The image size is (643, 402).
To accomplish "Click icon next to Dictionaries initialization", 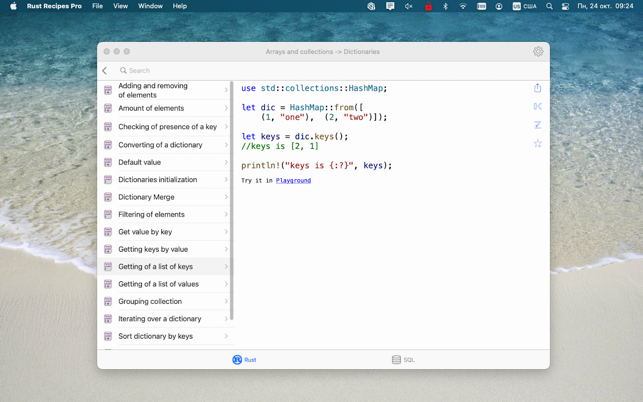I will tap(108, 180).
